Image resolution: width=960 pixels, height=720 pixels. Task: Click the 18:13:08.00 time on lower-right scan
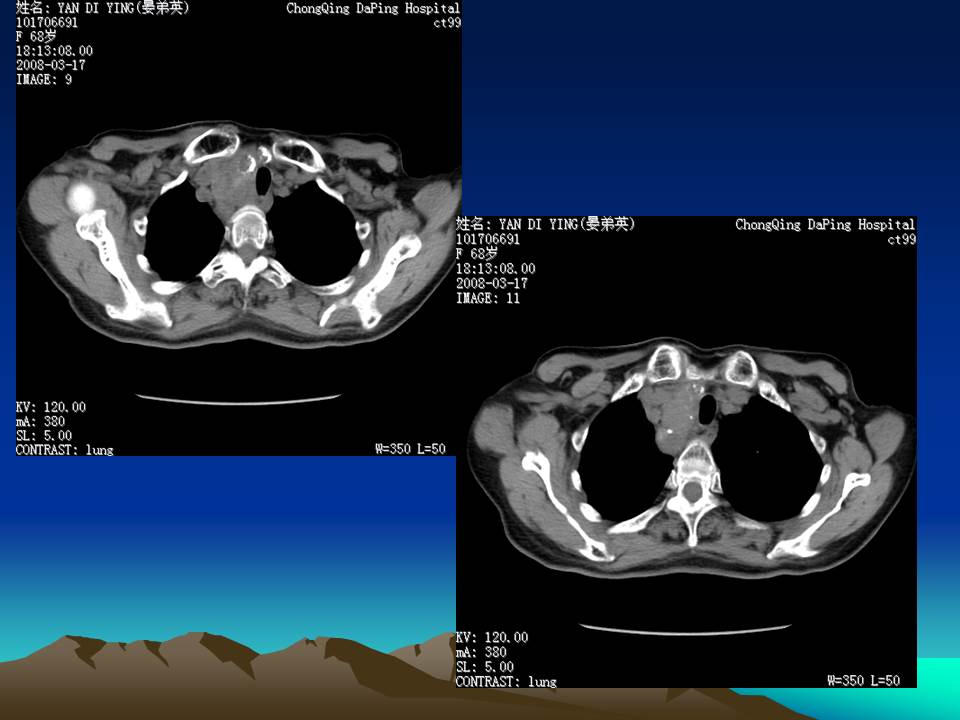[x=496, y=269]
